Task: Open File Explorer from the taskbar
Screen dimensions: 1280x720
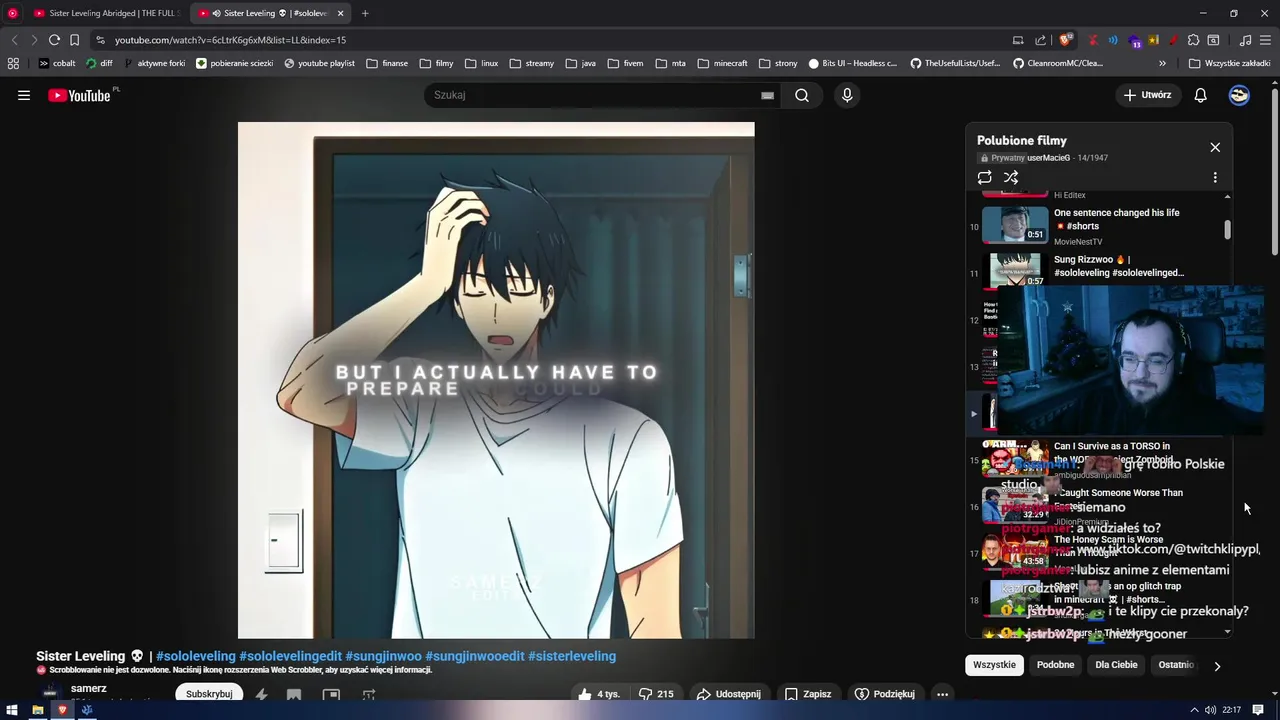Action: point(37,710)
